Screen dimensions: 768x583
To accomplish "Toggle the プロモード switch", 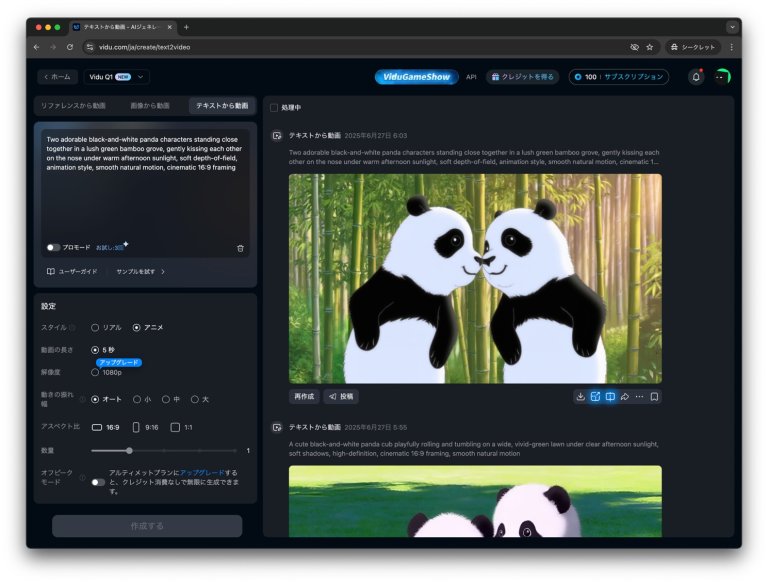I will 53,247.
